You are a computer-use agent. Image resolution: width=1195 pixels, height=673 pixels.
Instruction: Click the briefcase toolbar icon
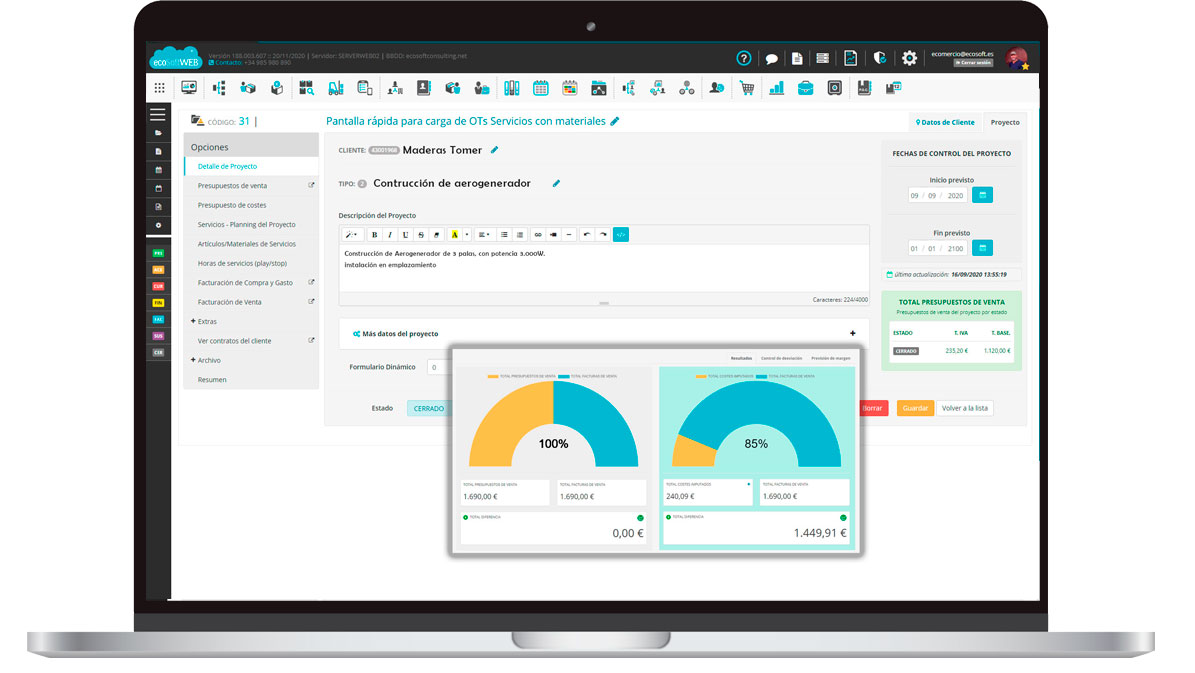pyautogui.click(x=805, y=88)
